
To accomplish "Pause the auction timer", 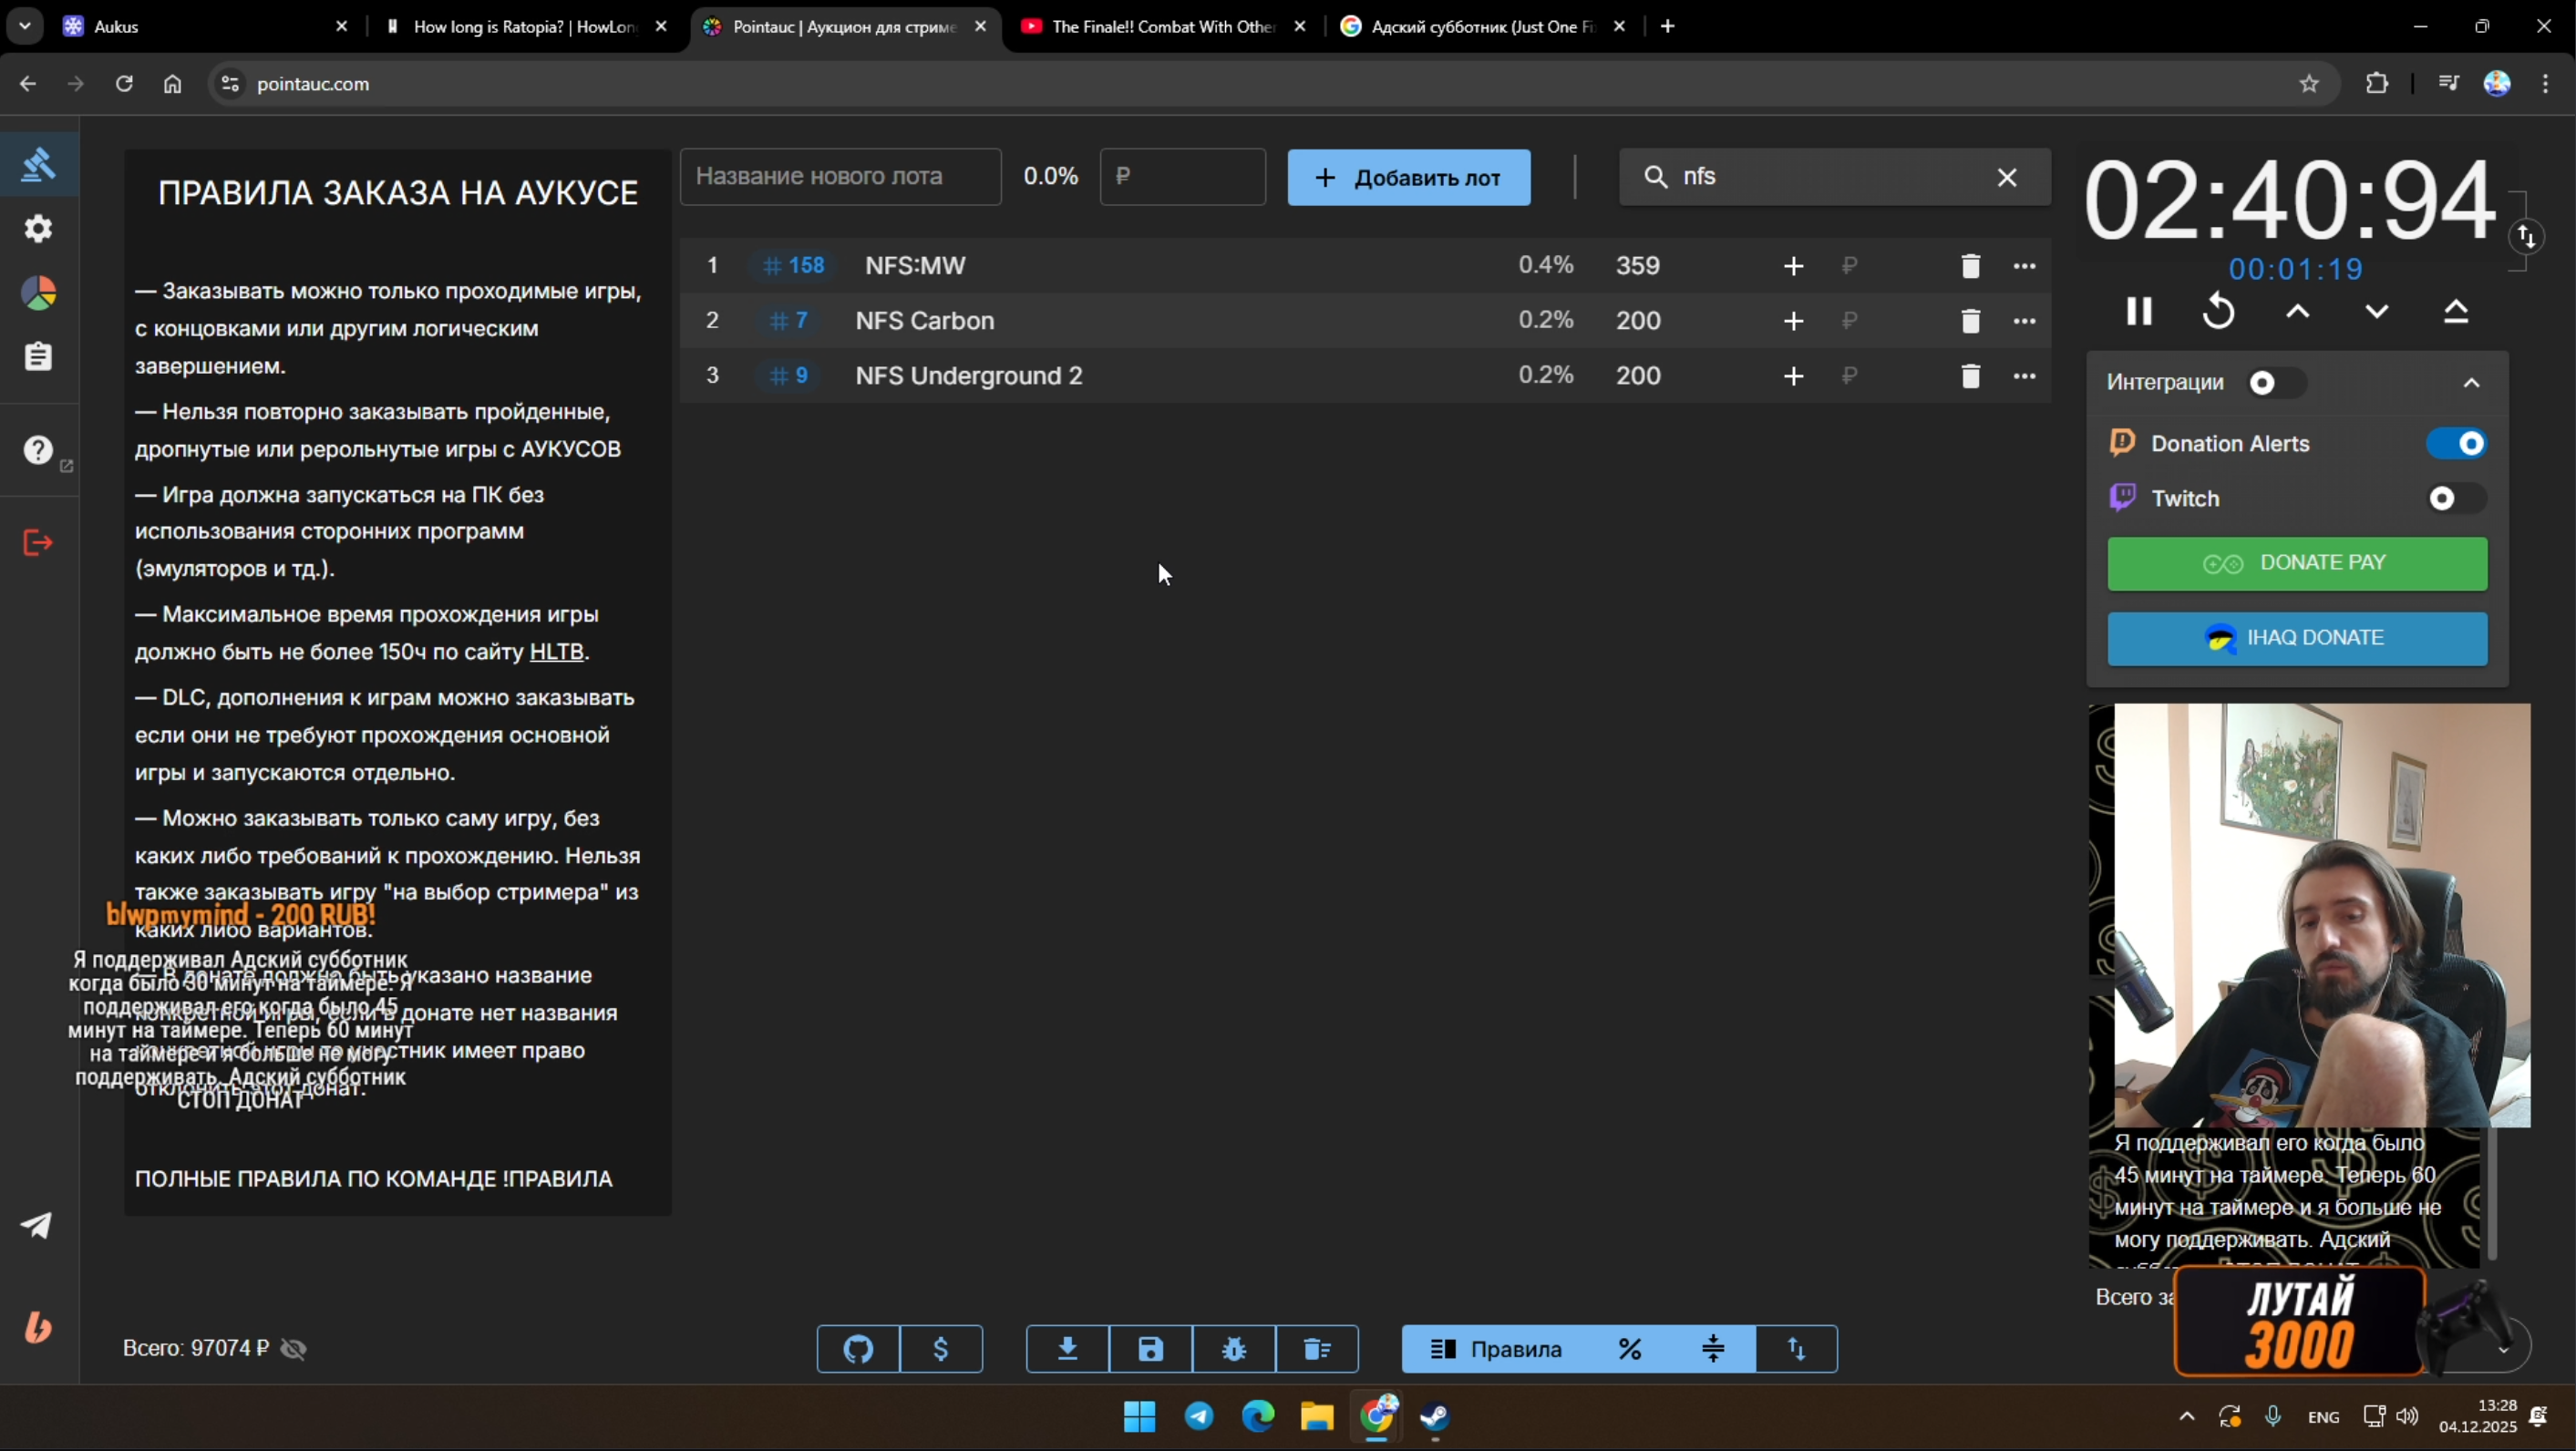I will pyautogui.click(x=2139, y=312).
